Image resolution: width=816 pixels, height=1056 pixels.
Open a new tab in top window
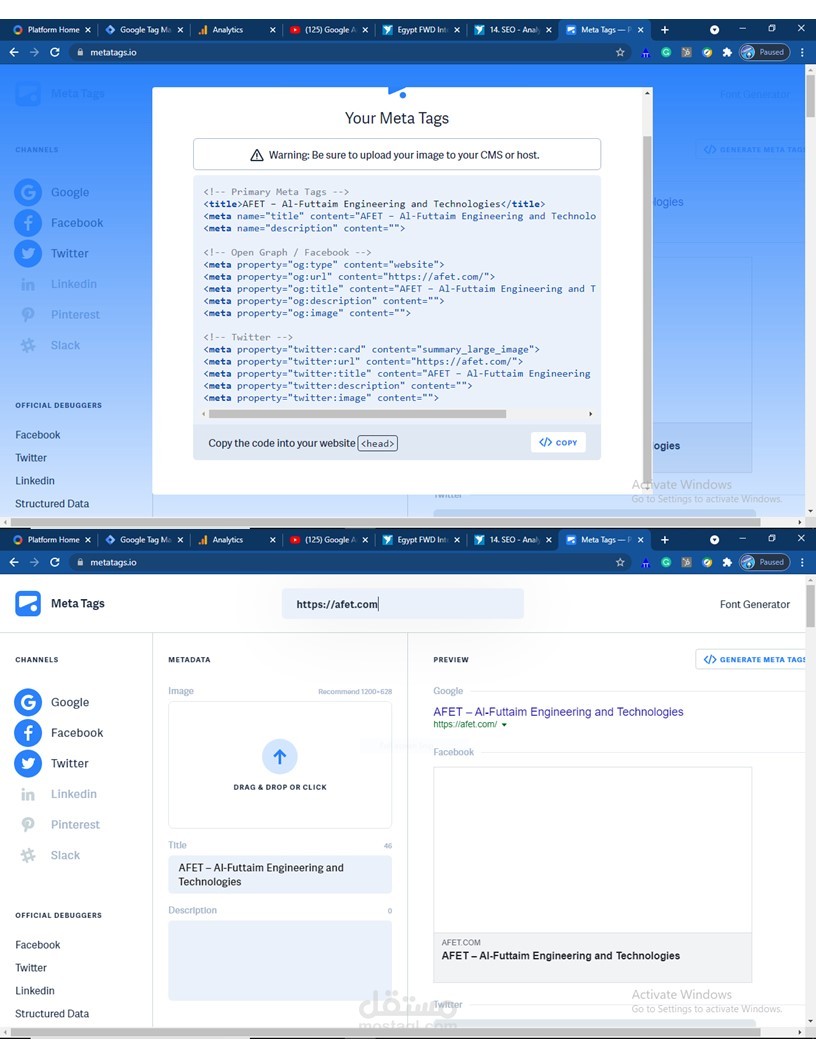[x=665, y=30]
